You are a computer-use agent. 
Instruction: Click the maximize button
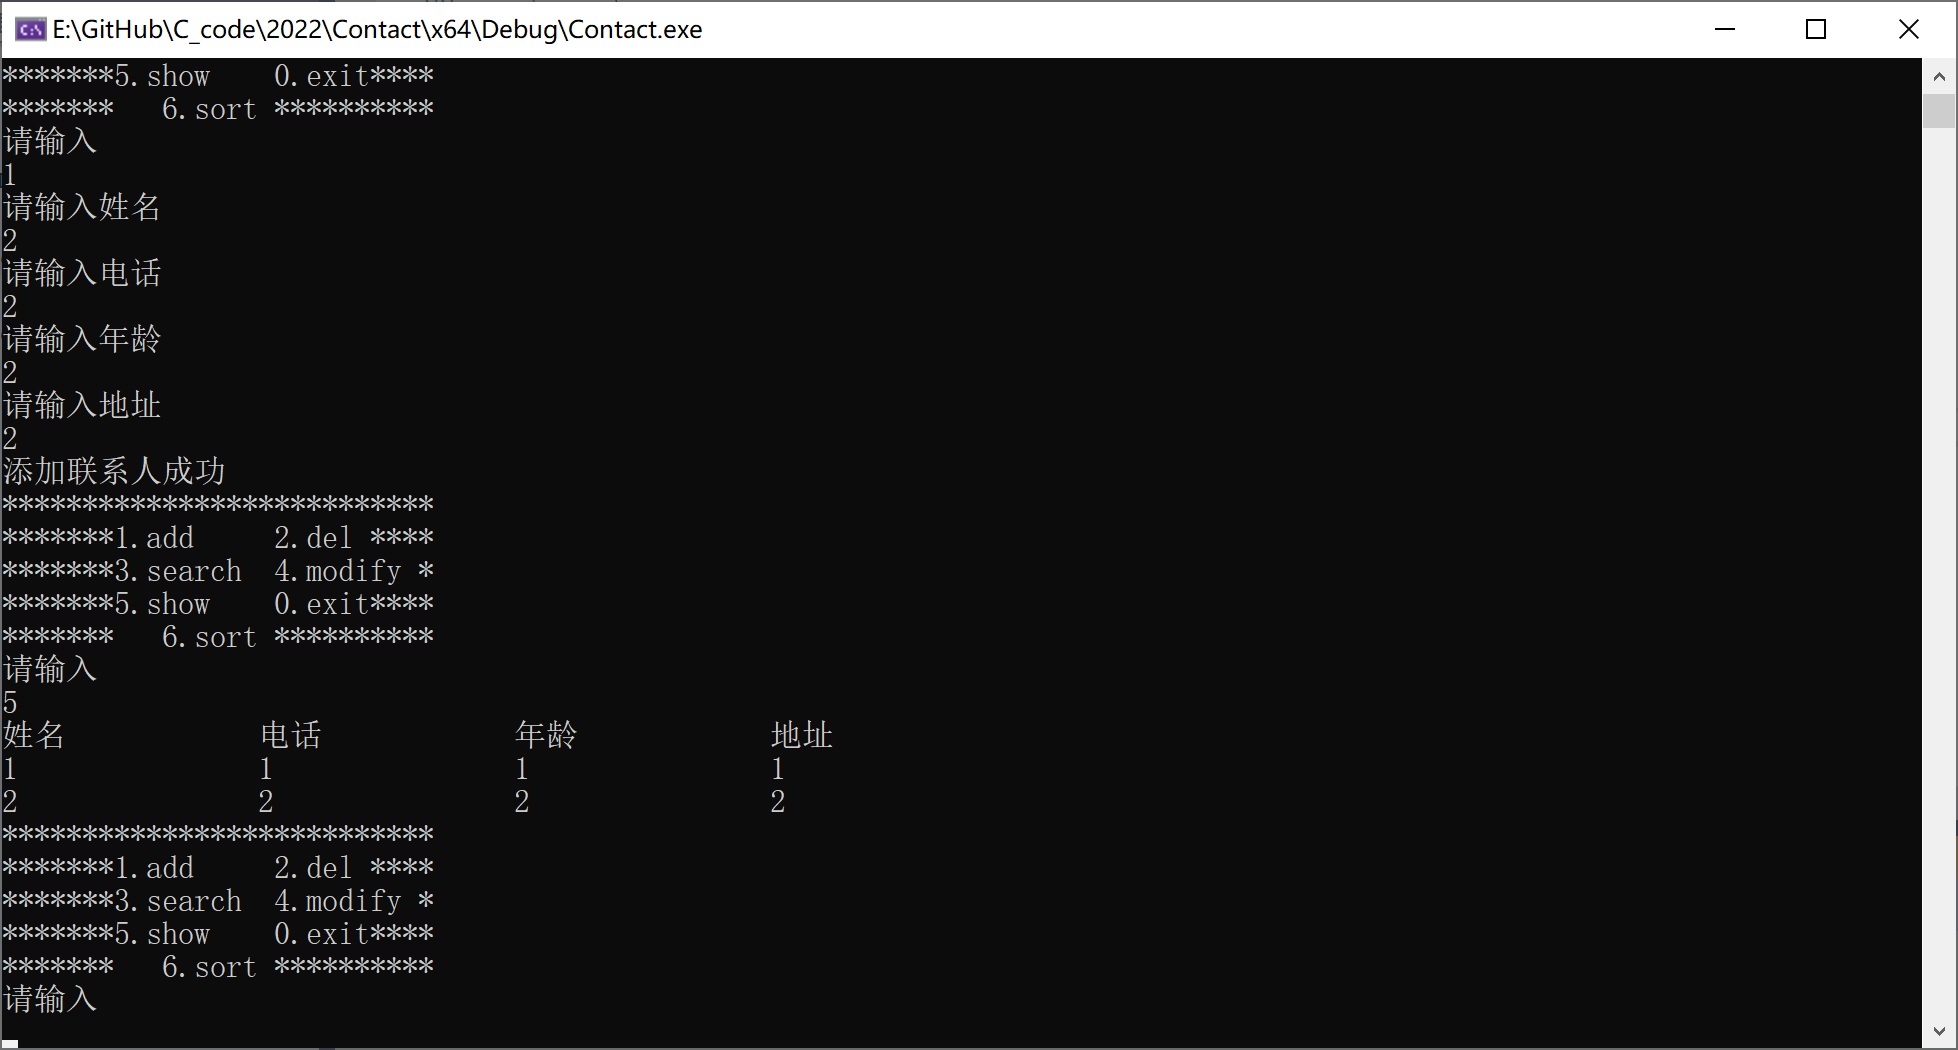point(1816,29)
